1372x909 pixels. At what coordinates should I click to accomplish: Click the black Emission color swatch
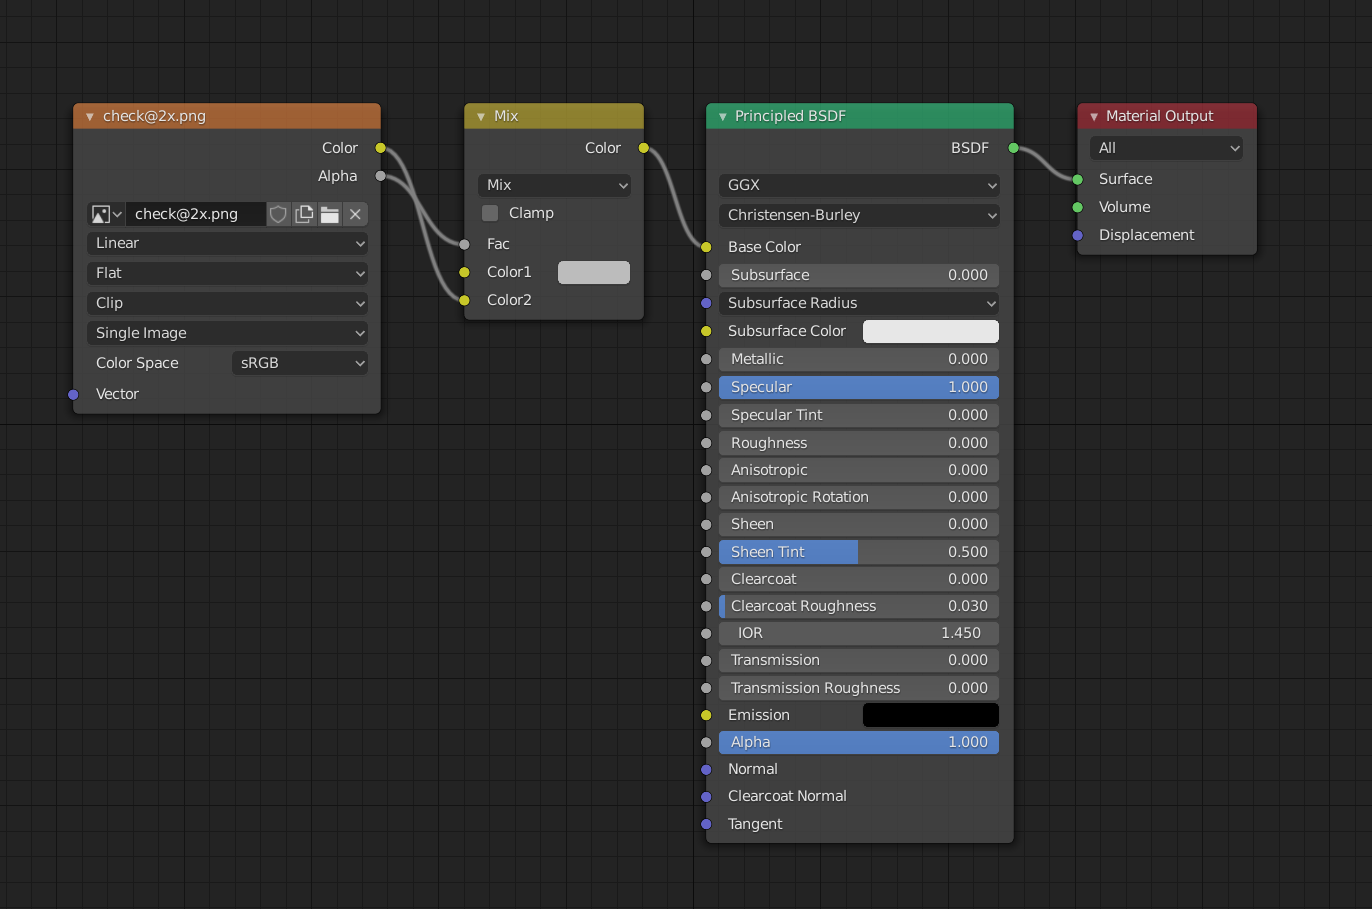tap(930, 715)
